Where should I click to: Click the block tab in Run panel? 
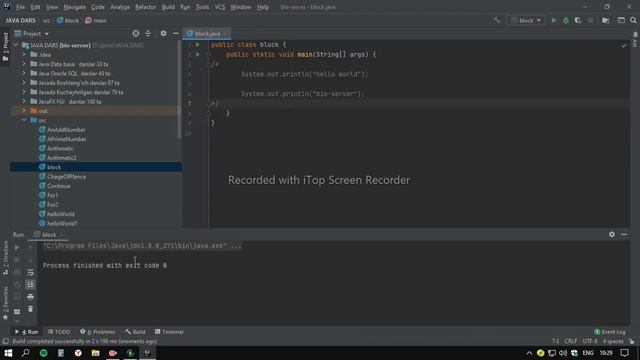[x=49, y=235]
